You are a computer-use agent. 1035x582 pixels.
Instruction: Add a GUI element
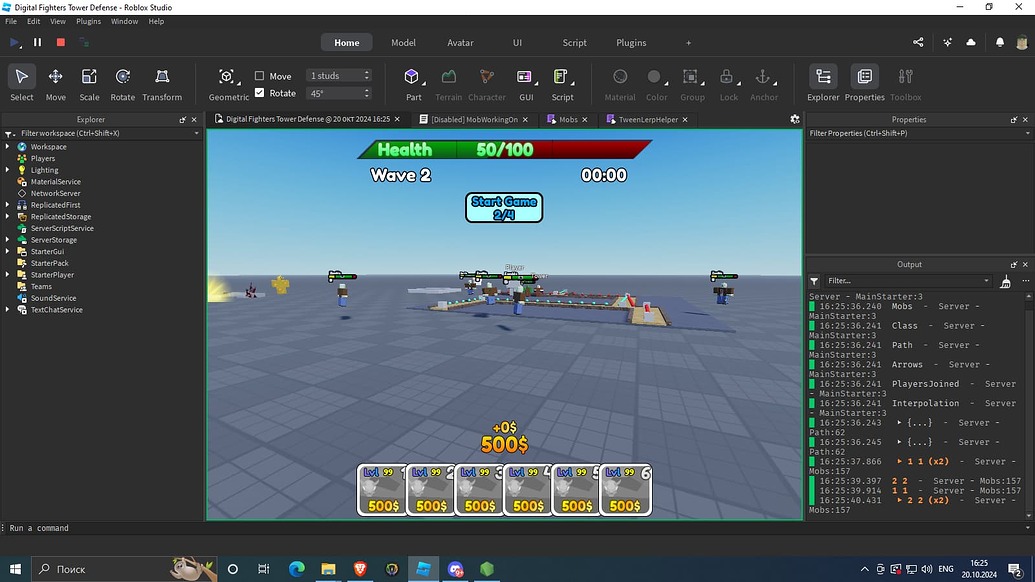[x=526, y=84]
